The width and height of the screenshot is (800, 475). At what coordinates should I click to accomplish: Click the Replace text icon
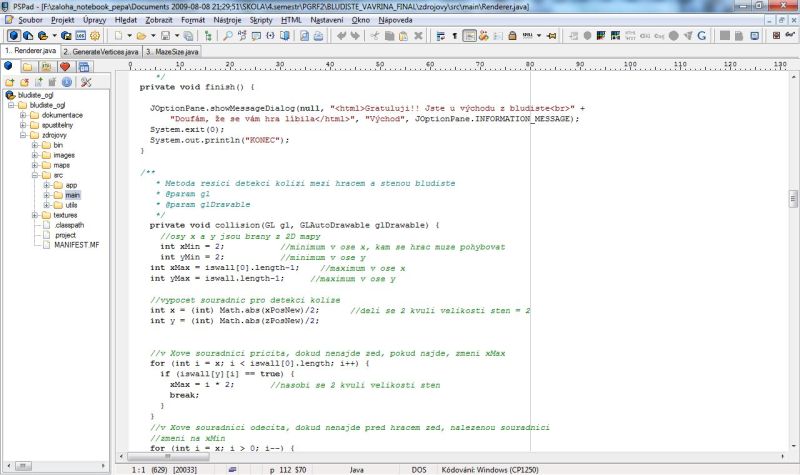(242, 36)
